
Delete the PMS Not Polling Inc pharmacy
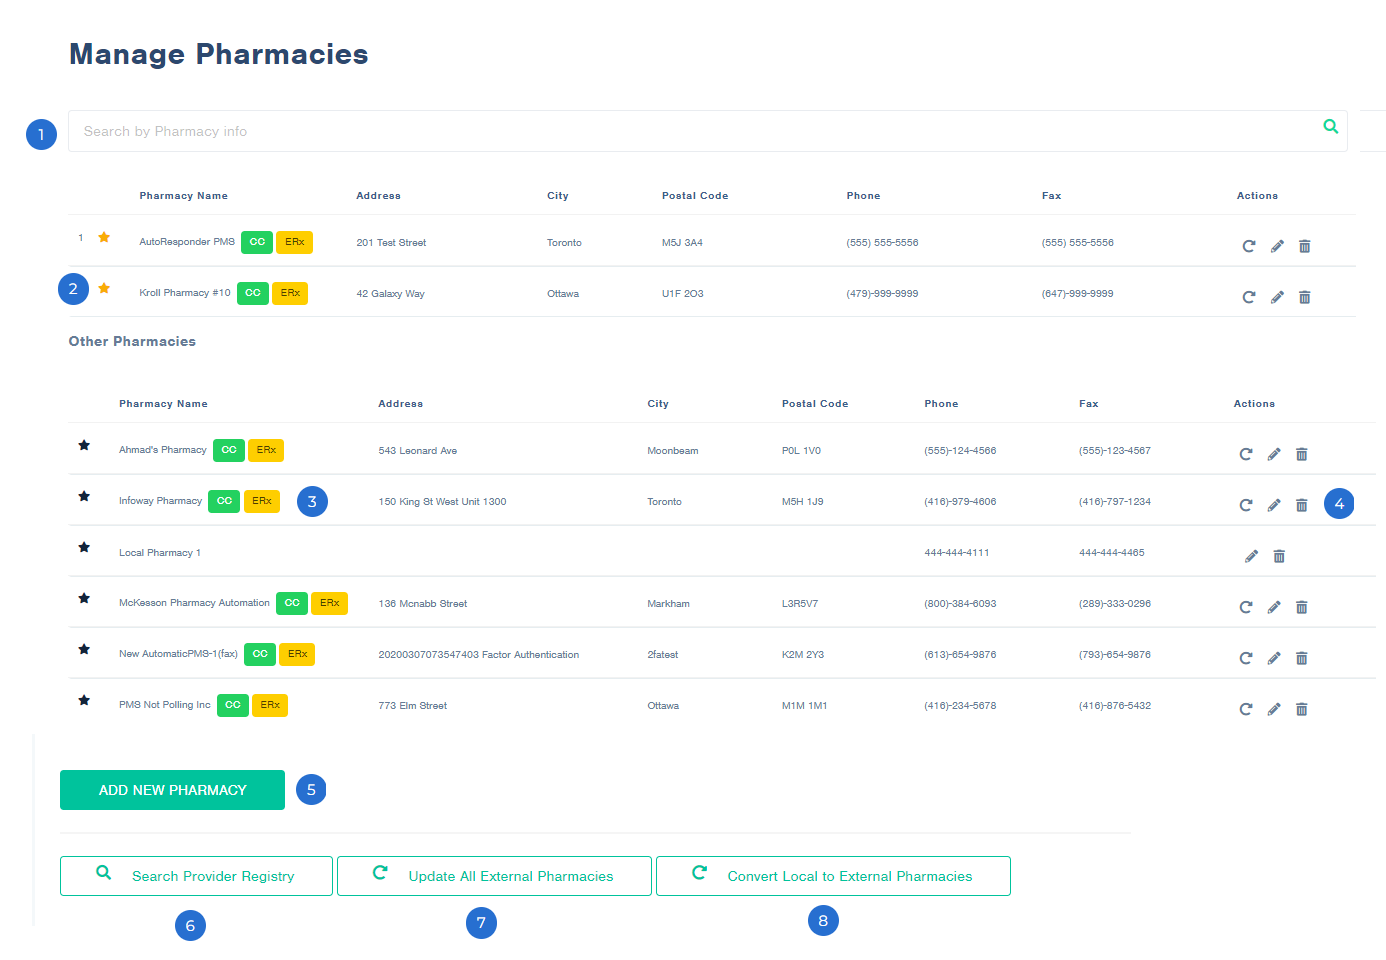[1301, 709]
